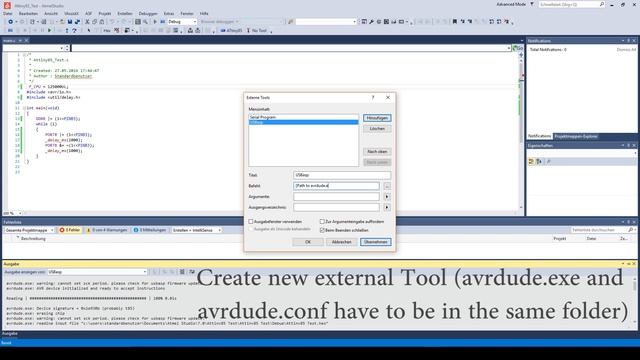The image size is (640, 360).
Task: Toggle the 0 von 4 Warnungen filter
Action: coord(107,230)
